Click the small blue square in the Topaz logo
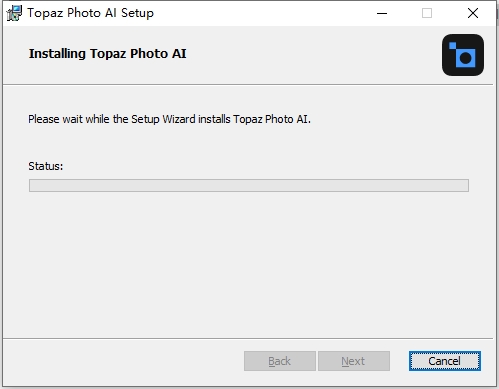The height and width of the screenshot is (389, 499). coord(453,46)
